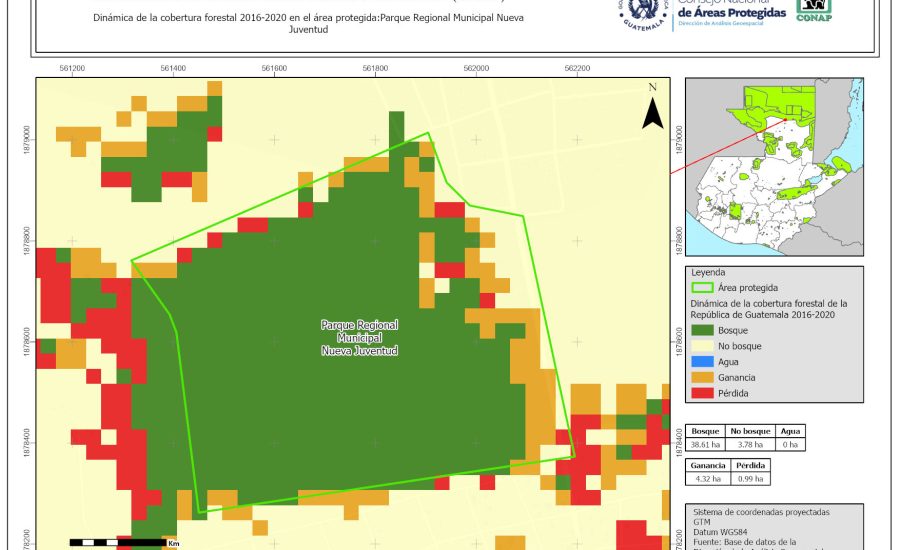Select the blue Agua legend swatch

[703, 362]
